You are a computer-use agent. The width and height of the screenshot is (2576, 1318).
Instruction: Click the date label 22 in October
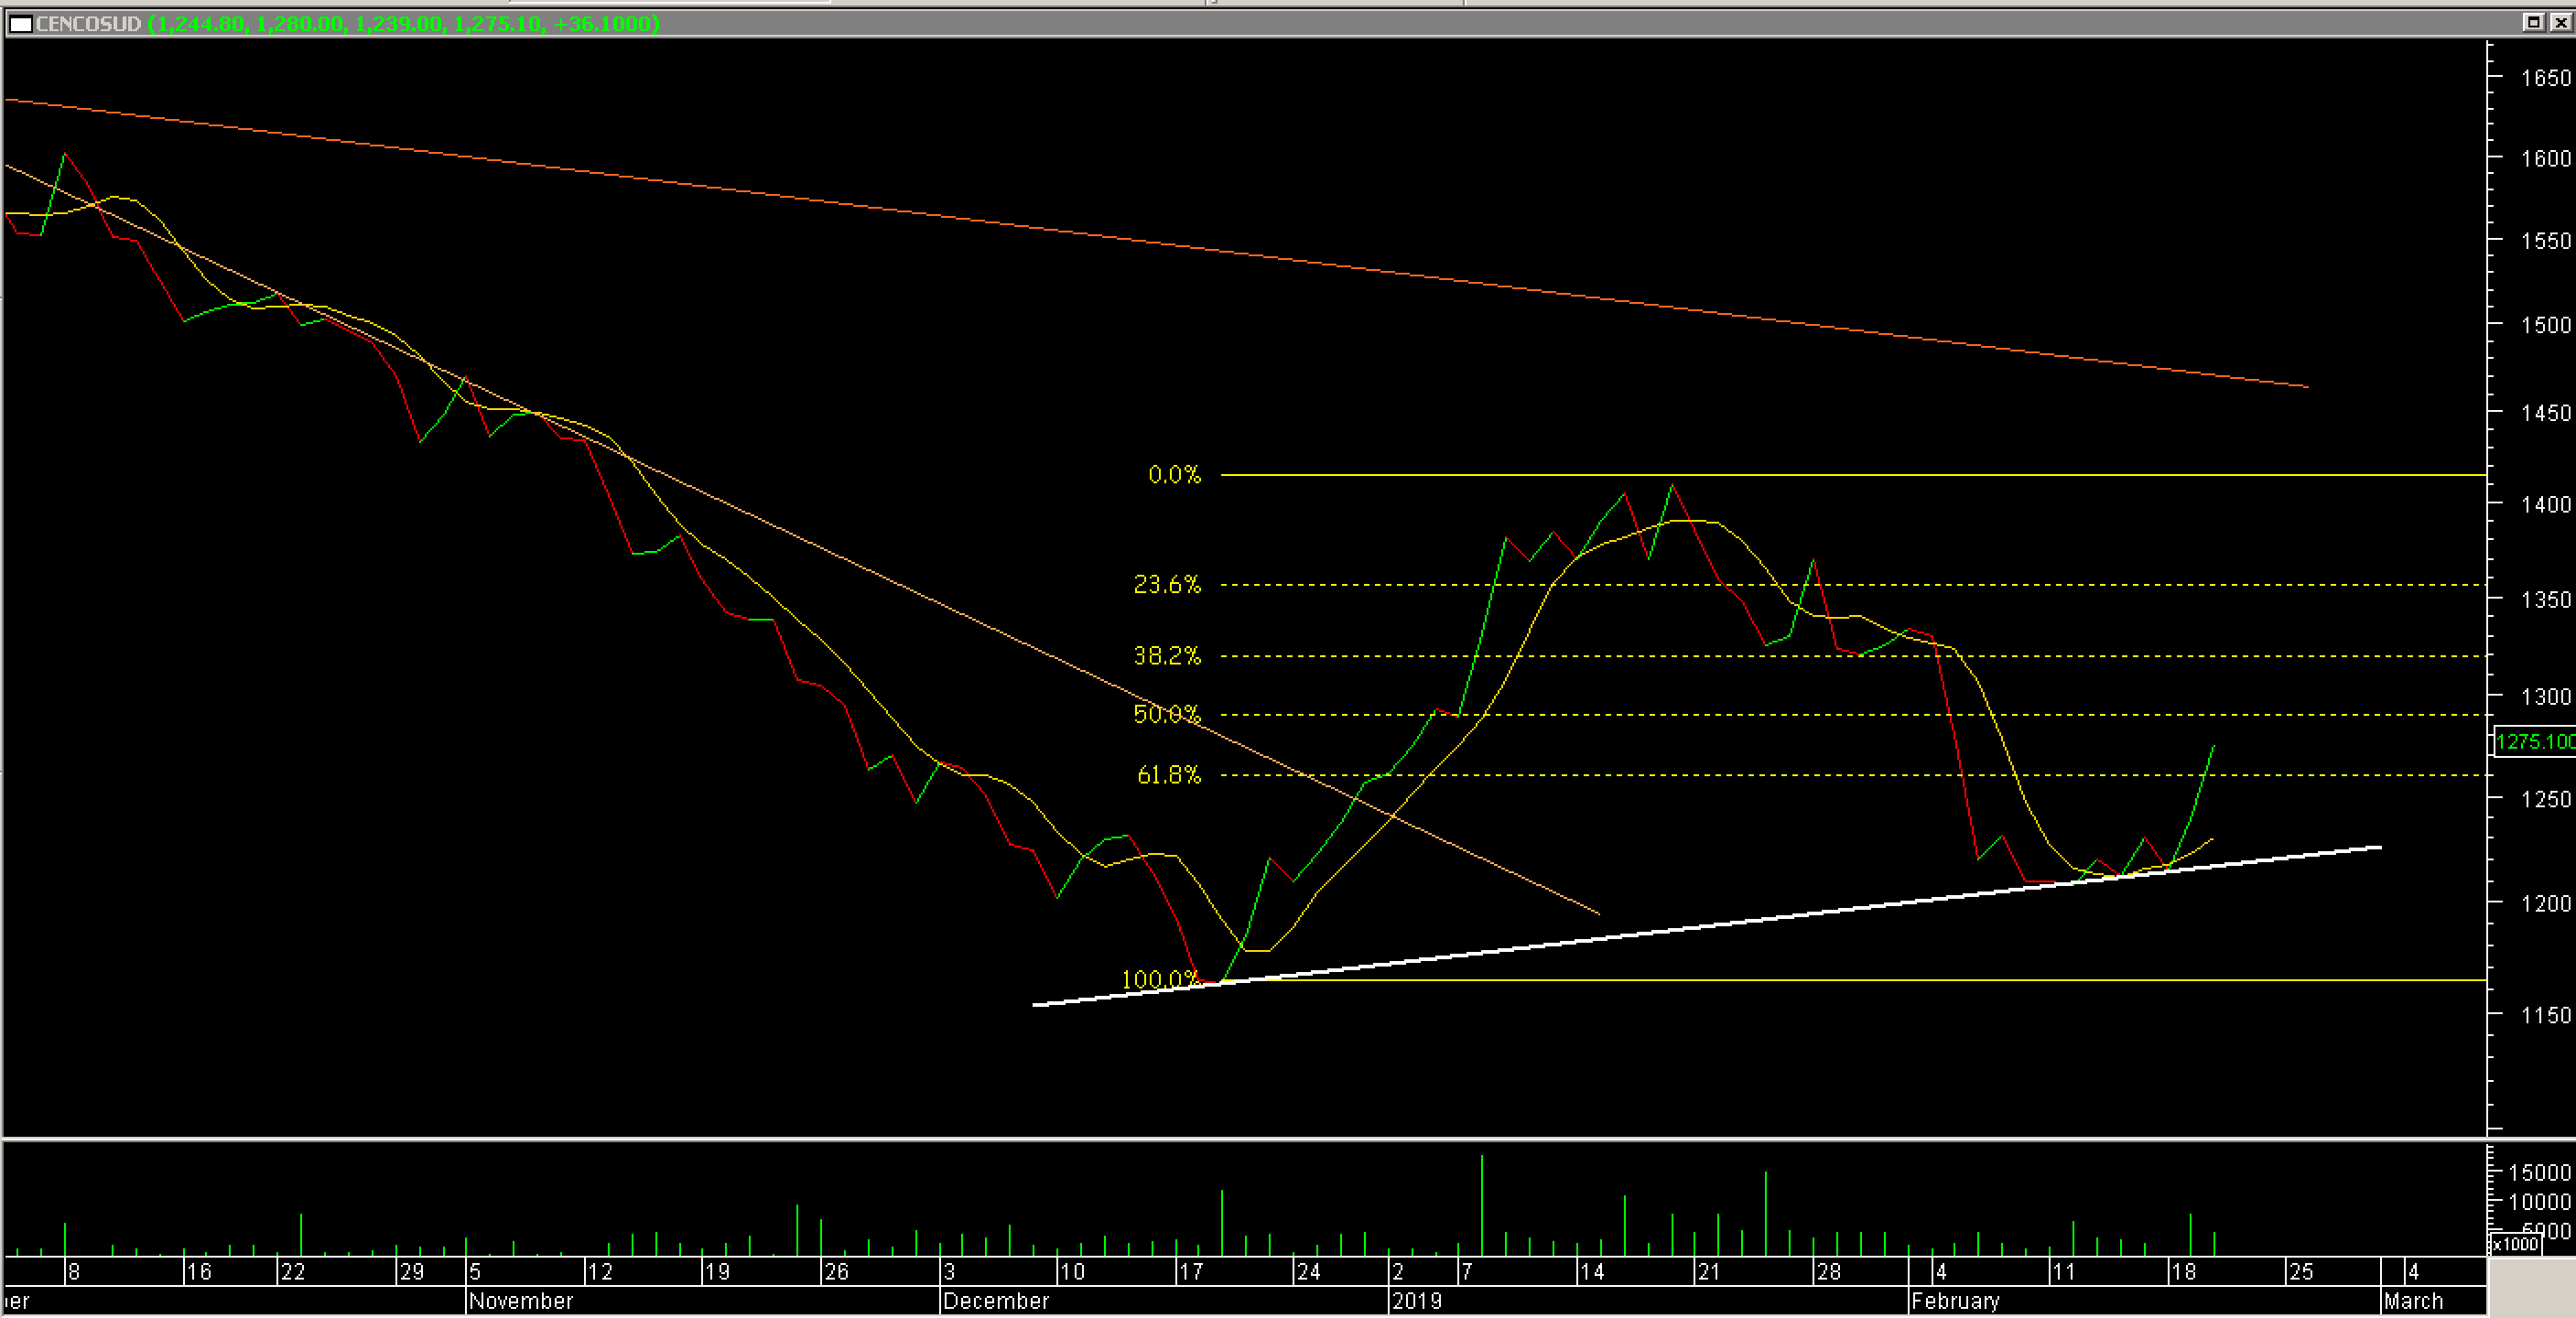293,1272
